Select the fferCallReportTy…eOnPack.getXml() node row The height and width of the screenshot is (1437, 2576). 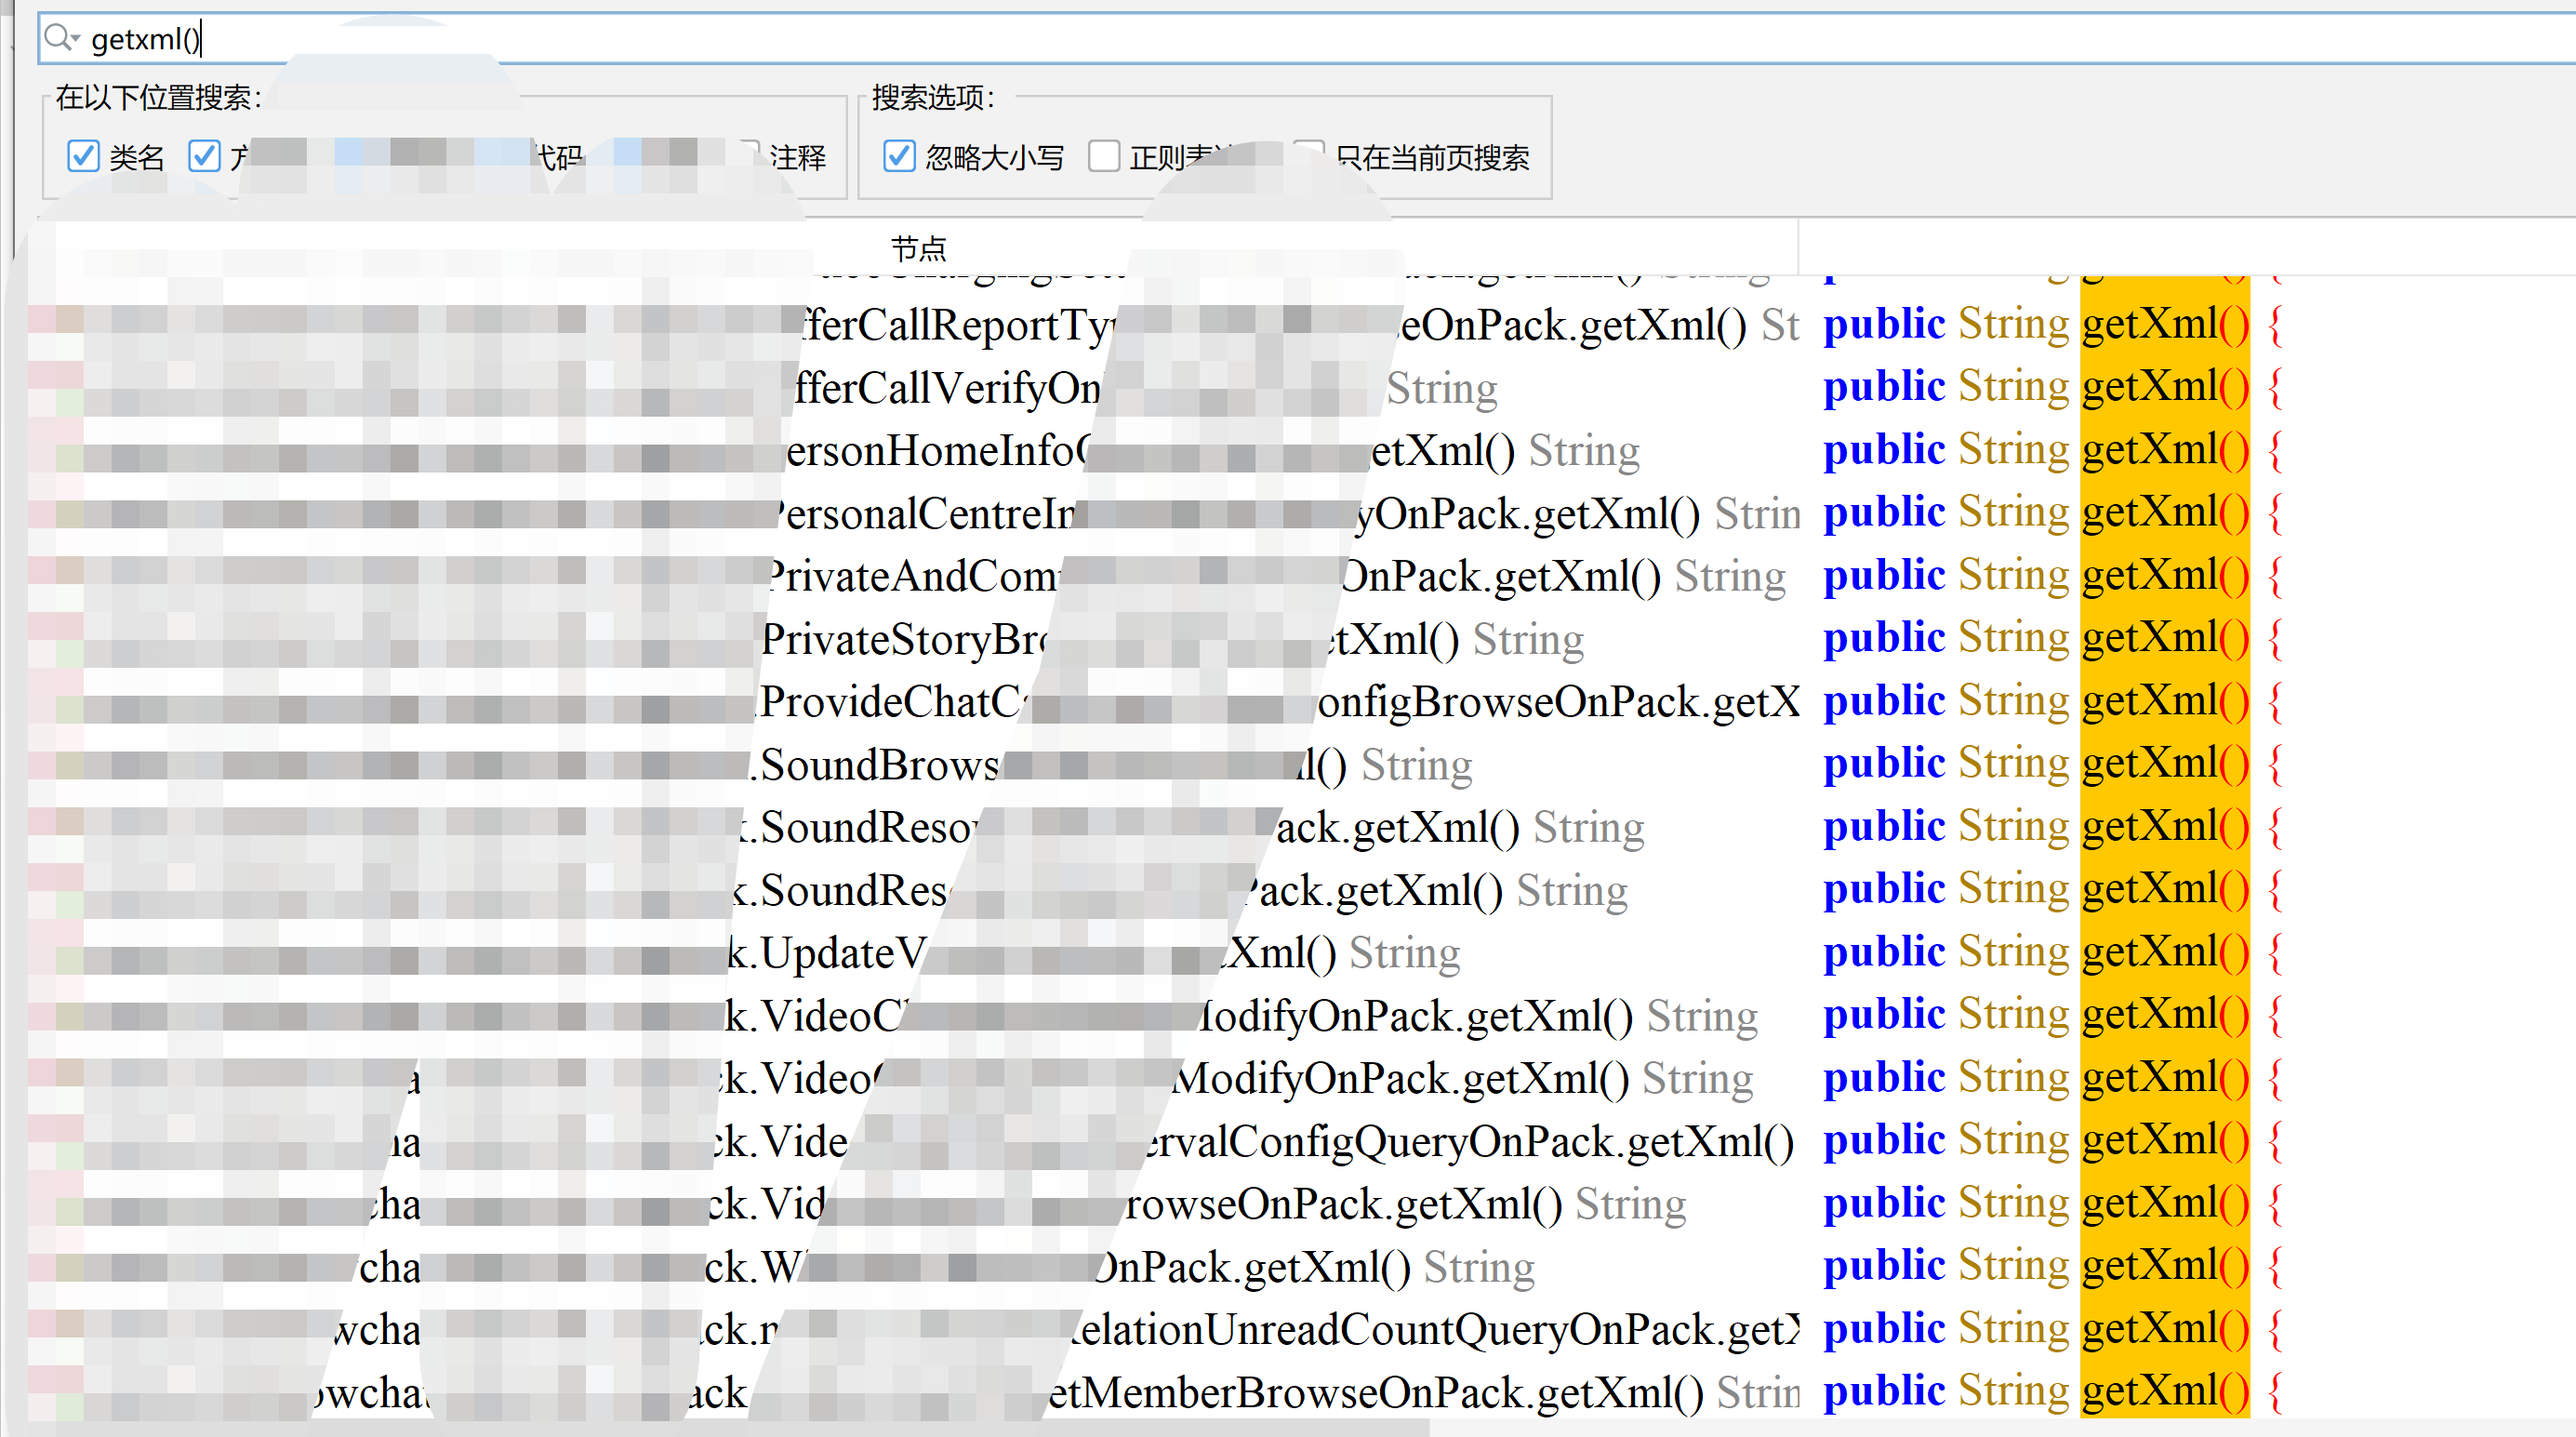pos(915,325)
